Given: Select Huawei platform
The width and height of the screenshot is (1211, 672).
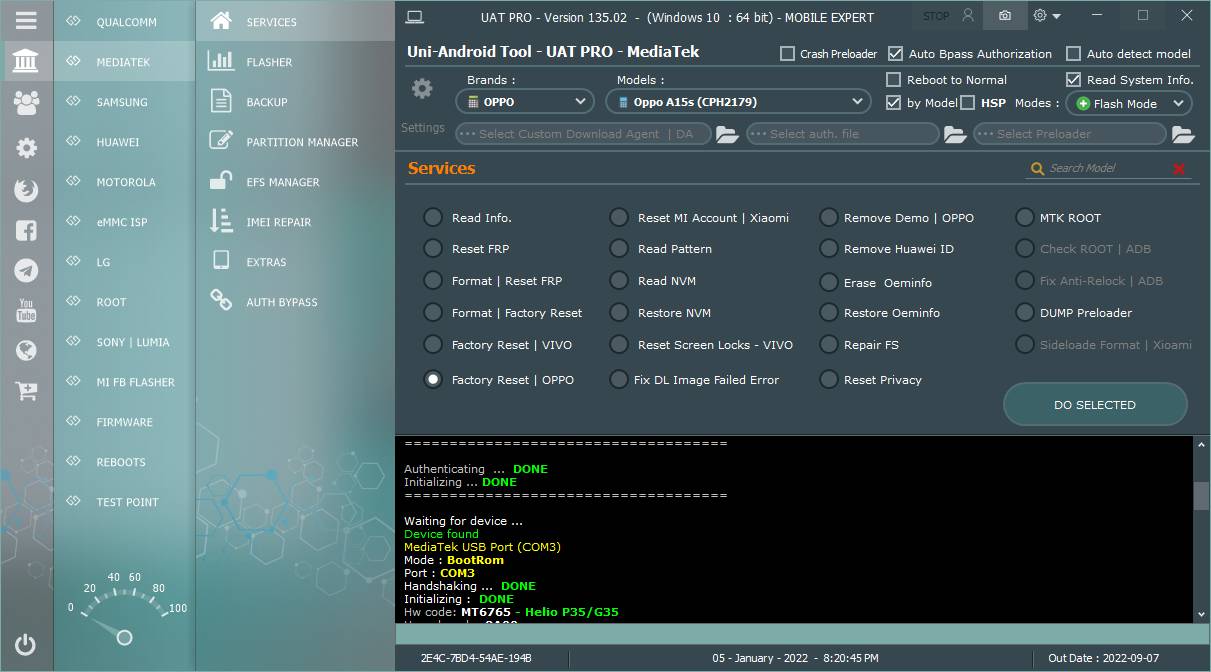Looking at the screenshot, I should pos(124,142).
